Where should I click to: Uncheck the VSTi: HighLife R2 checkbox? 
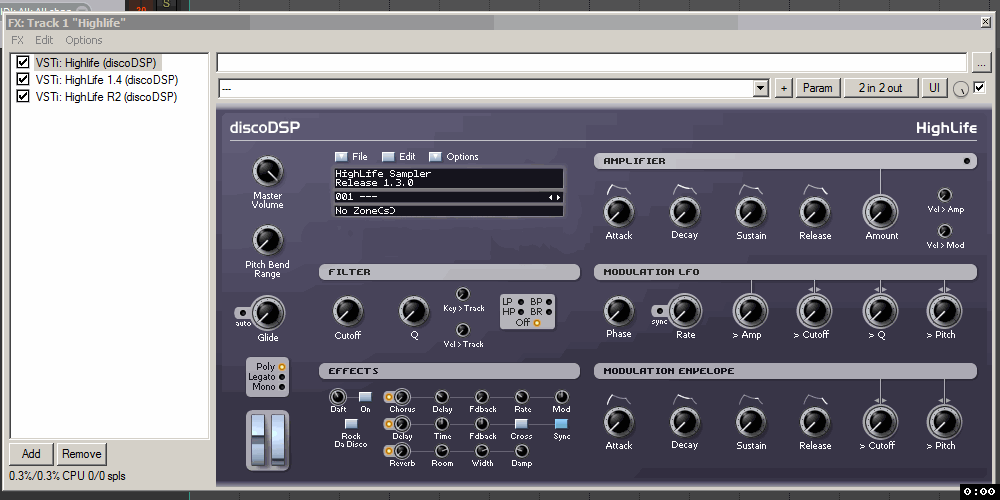tap(23, 96)
